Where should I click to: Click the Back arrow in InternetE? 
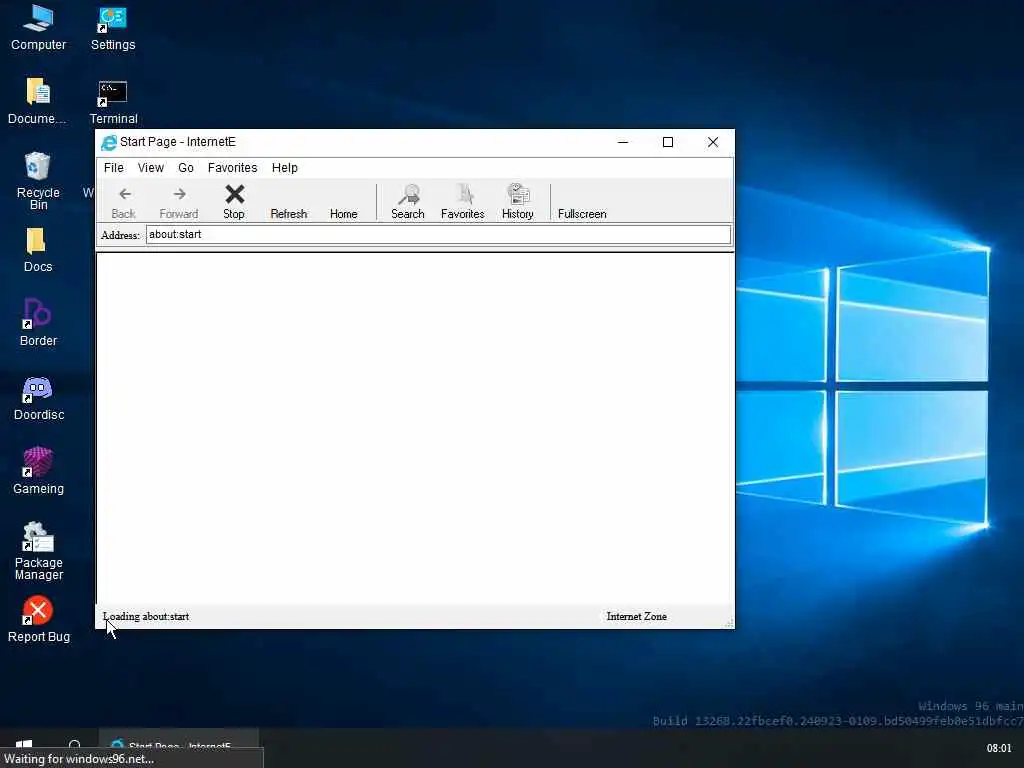124,202
